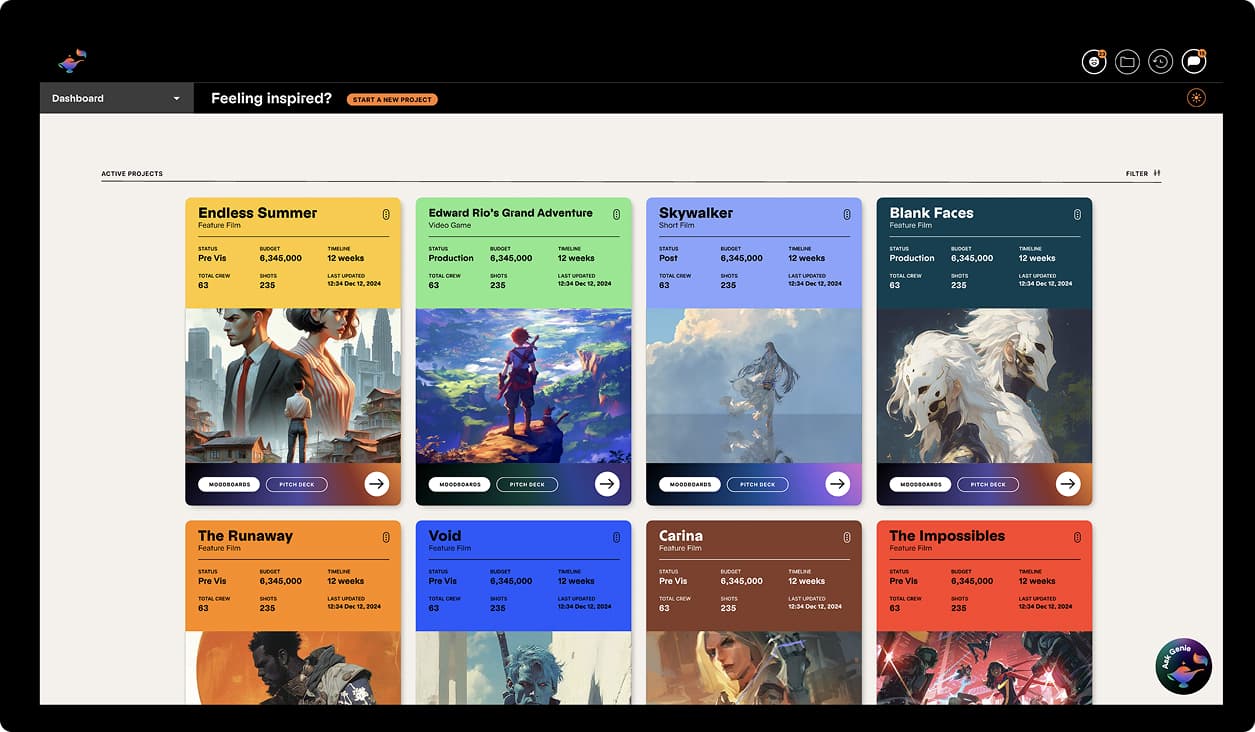Click The Runaway artwork thumbnail

293,668
